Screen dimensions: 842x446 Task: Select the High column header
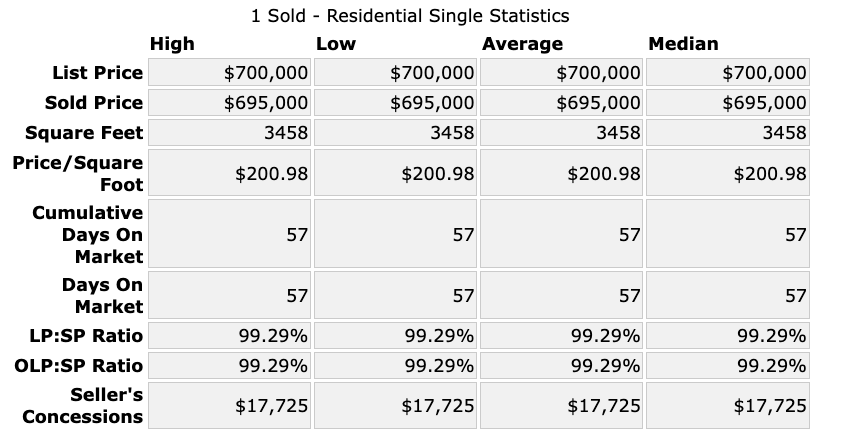[x=172, y=44]
